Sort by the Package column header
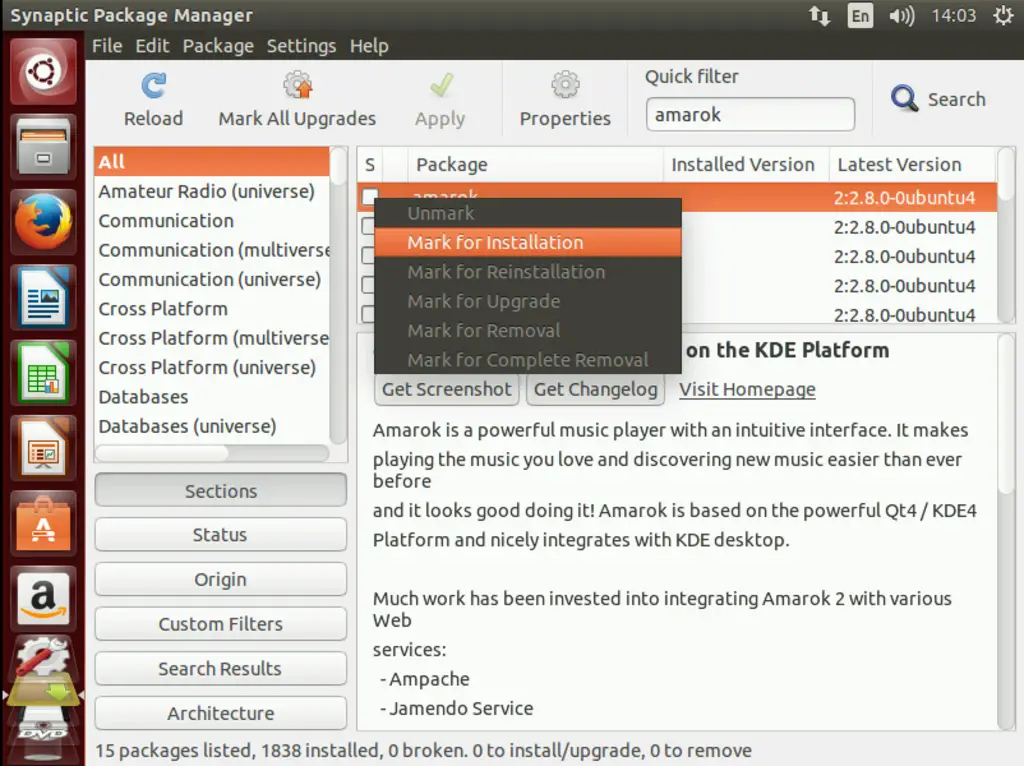Screen dimensions: 1024x766 point(536,165)
